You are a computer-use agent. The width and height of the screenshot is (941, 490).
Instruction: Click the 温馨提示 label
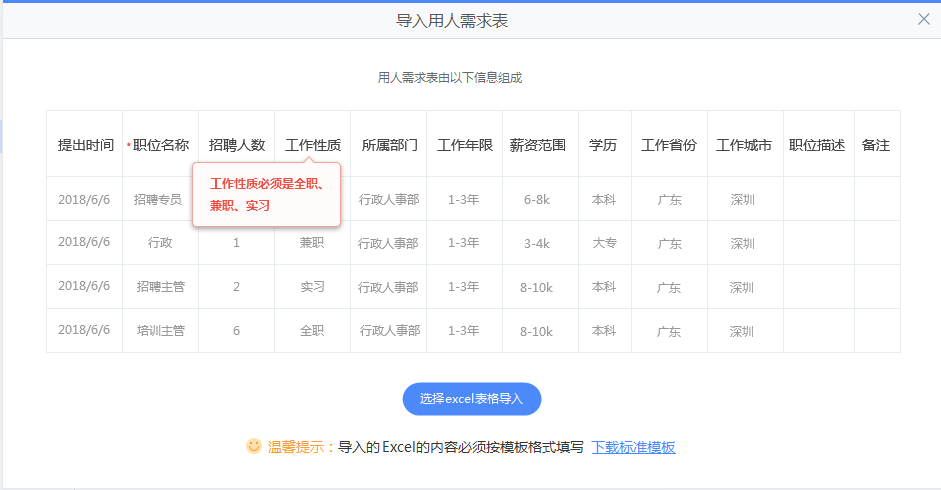[296, 447]
